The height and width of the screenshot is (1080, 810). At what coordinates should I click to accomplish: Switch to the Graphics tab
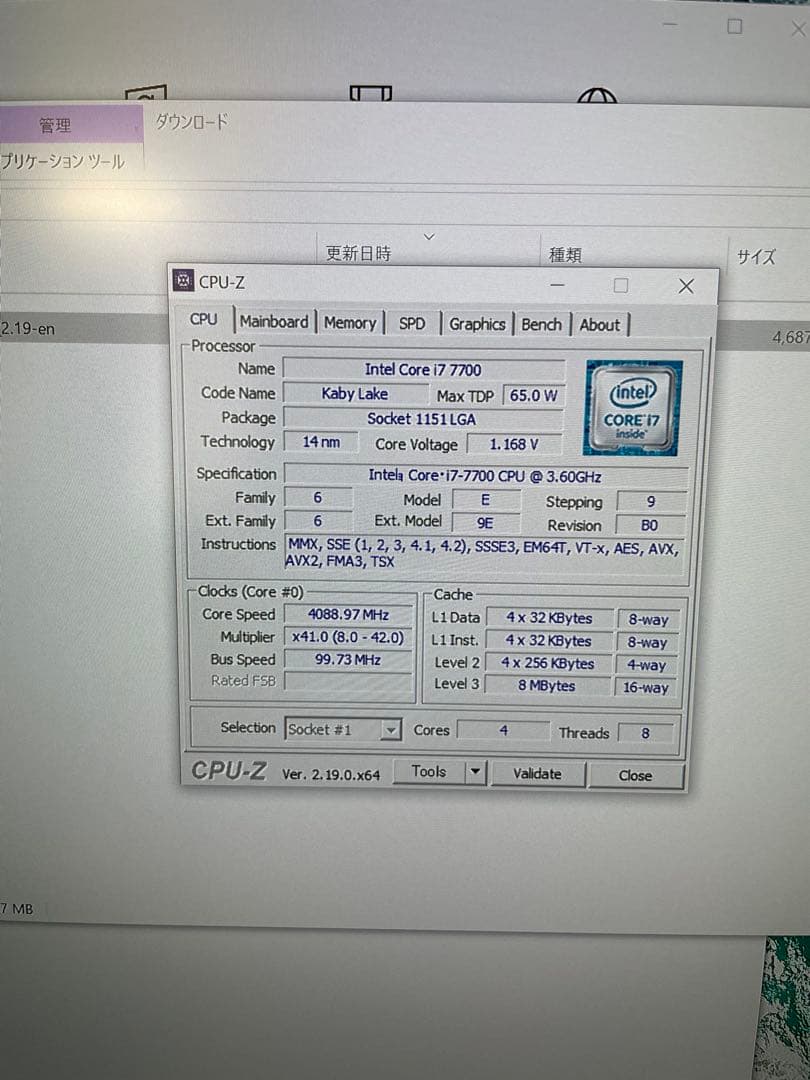[477, 324]
